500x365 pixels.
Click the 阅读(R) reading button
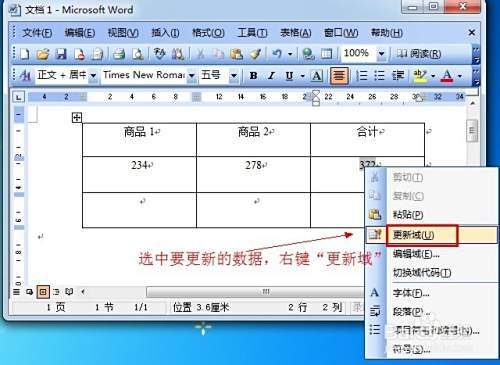point(419,54)
